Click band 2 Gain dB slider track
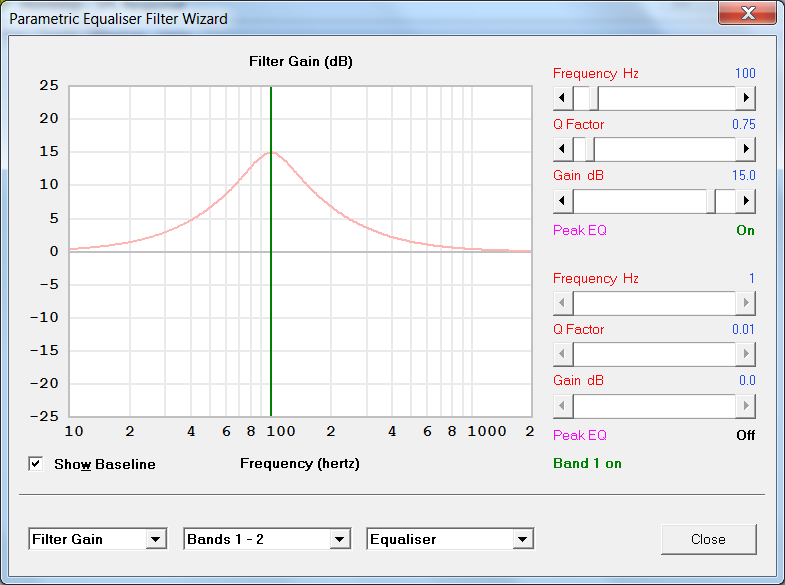The image size is (785, 585). coord(654,406)
